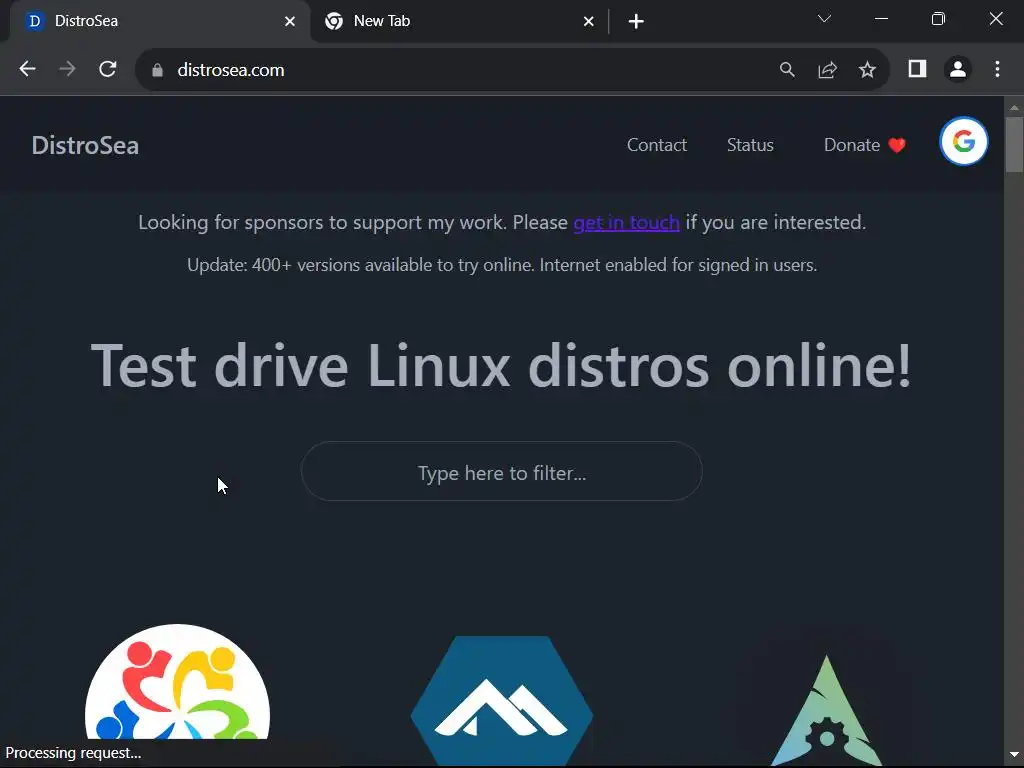This screenshot has width=1024, height=768.
Task: Focus the 'Type here to filter...' field
Action: point(502,472)
